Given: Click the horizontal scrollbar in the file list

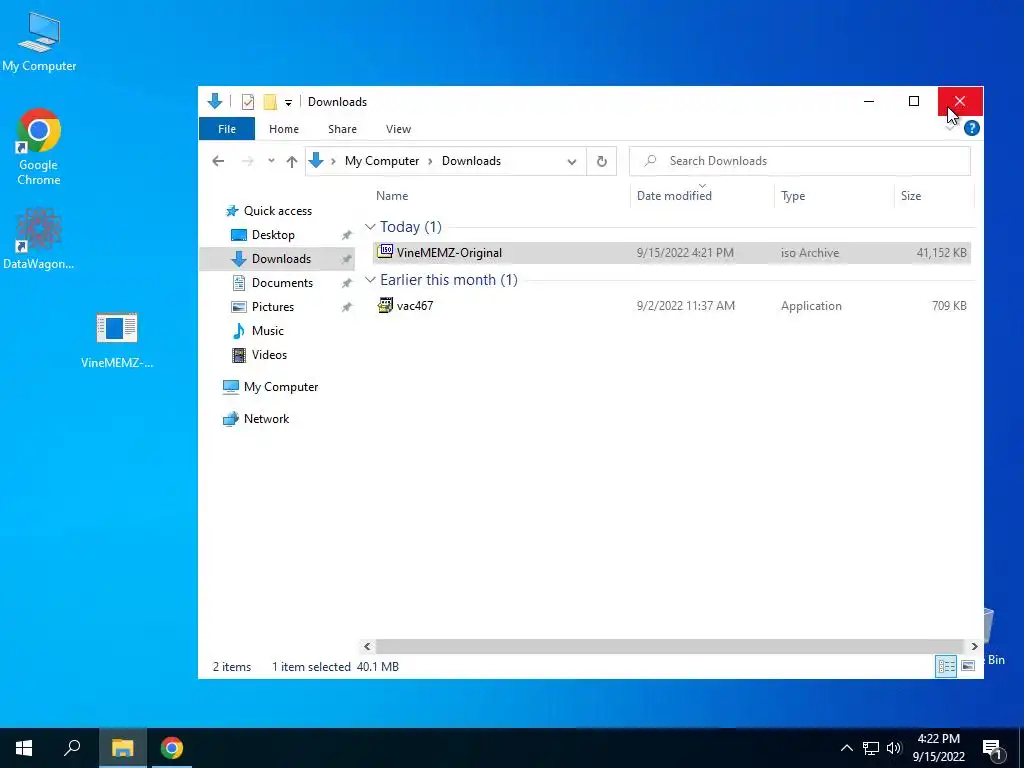Looking at the screenshot, I should [669, 647].
